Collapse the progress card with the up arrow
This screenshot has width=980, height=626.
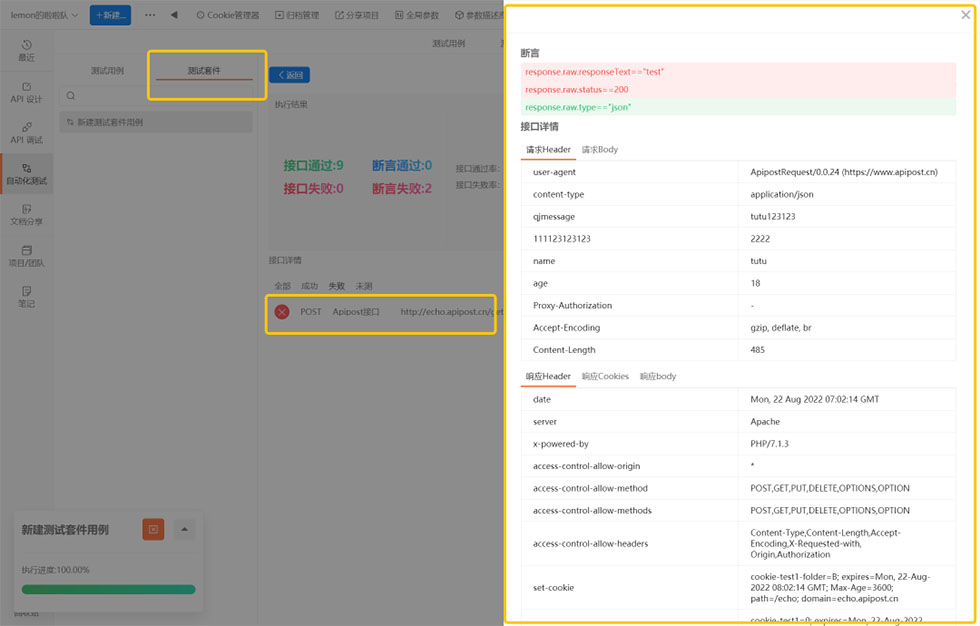(184, 530)
